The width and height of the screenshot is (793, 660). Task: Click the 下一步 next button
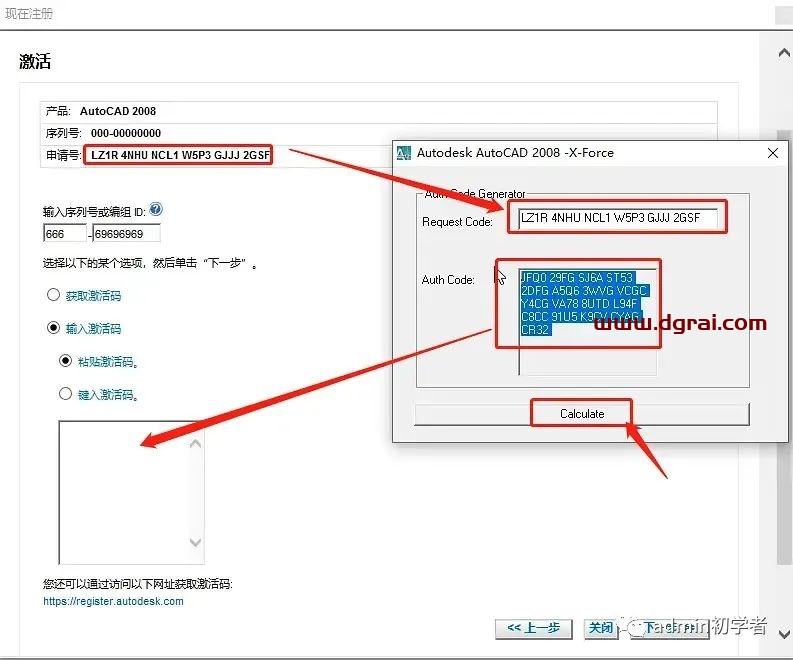click(670, 629)
